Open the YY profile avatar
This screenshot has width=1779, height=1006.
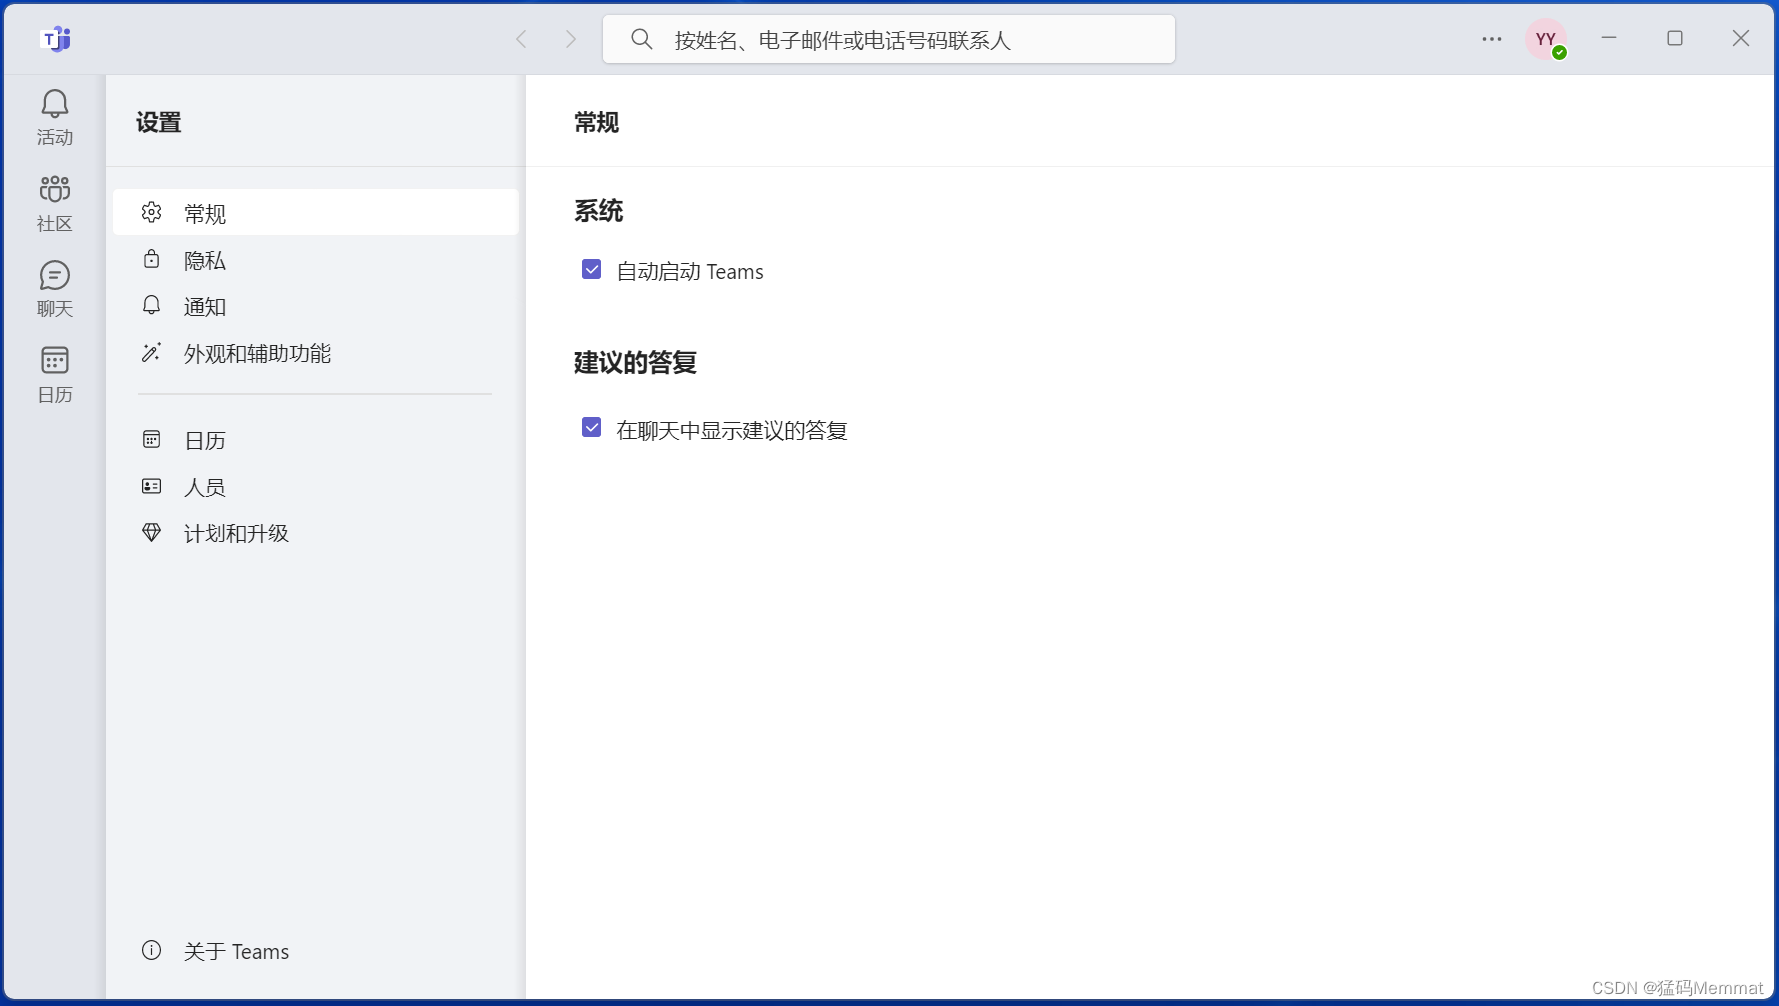click(1546, 39)
